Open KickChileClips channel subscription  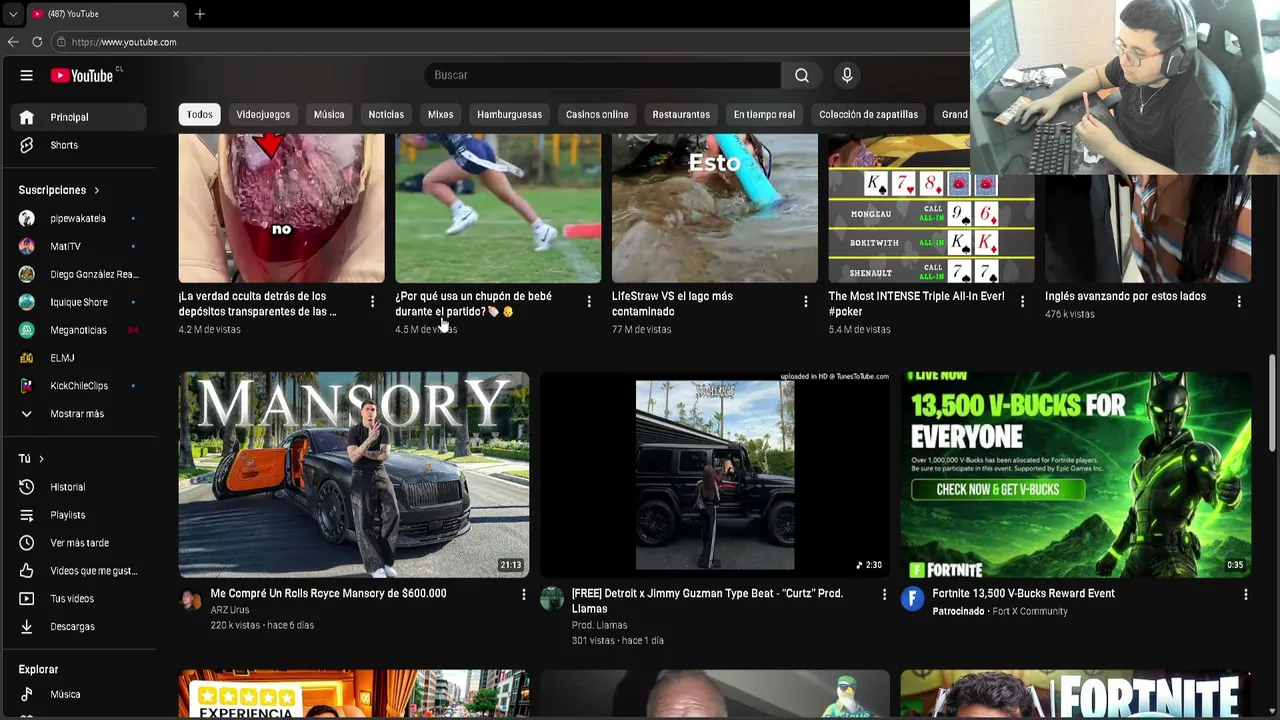(x=78, y=386)
